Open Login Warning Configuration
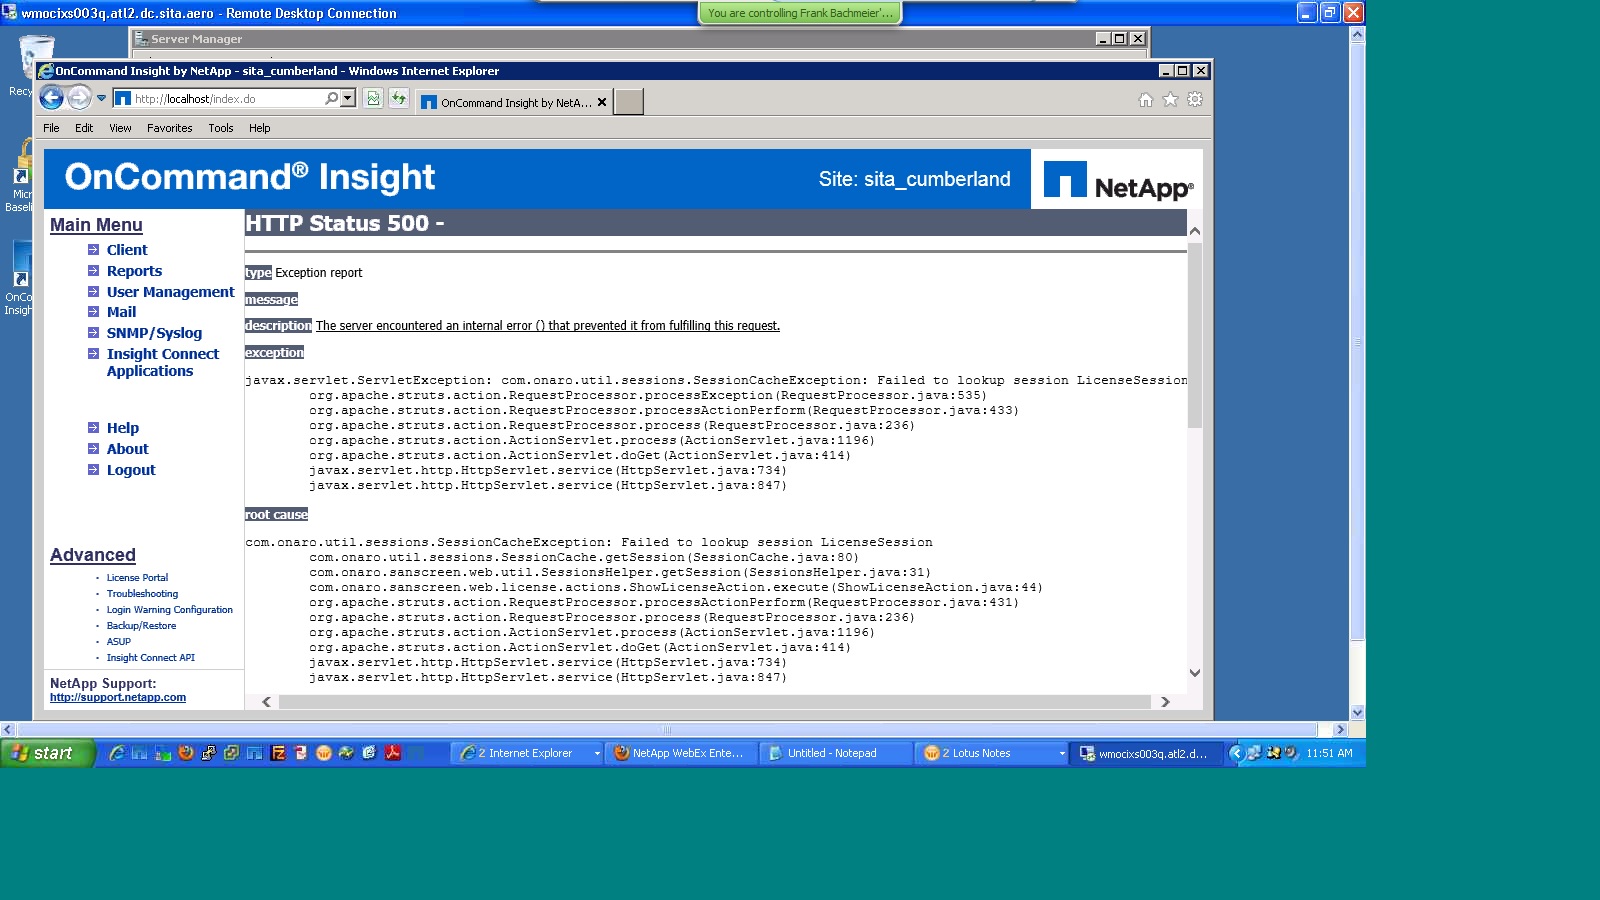Screen dimensions: 1600x900 [170, 610]
